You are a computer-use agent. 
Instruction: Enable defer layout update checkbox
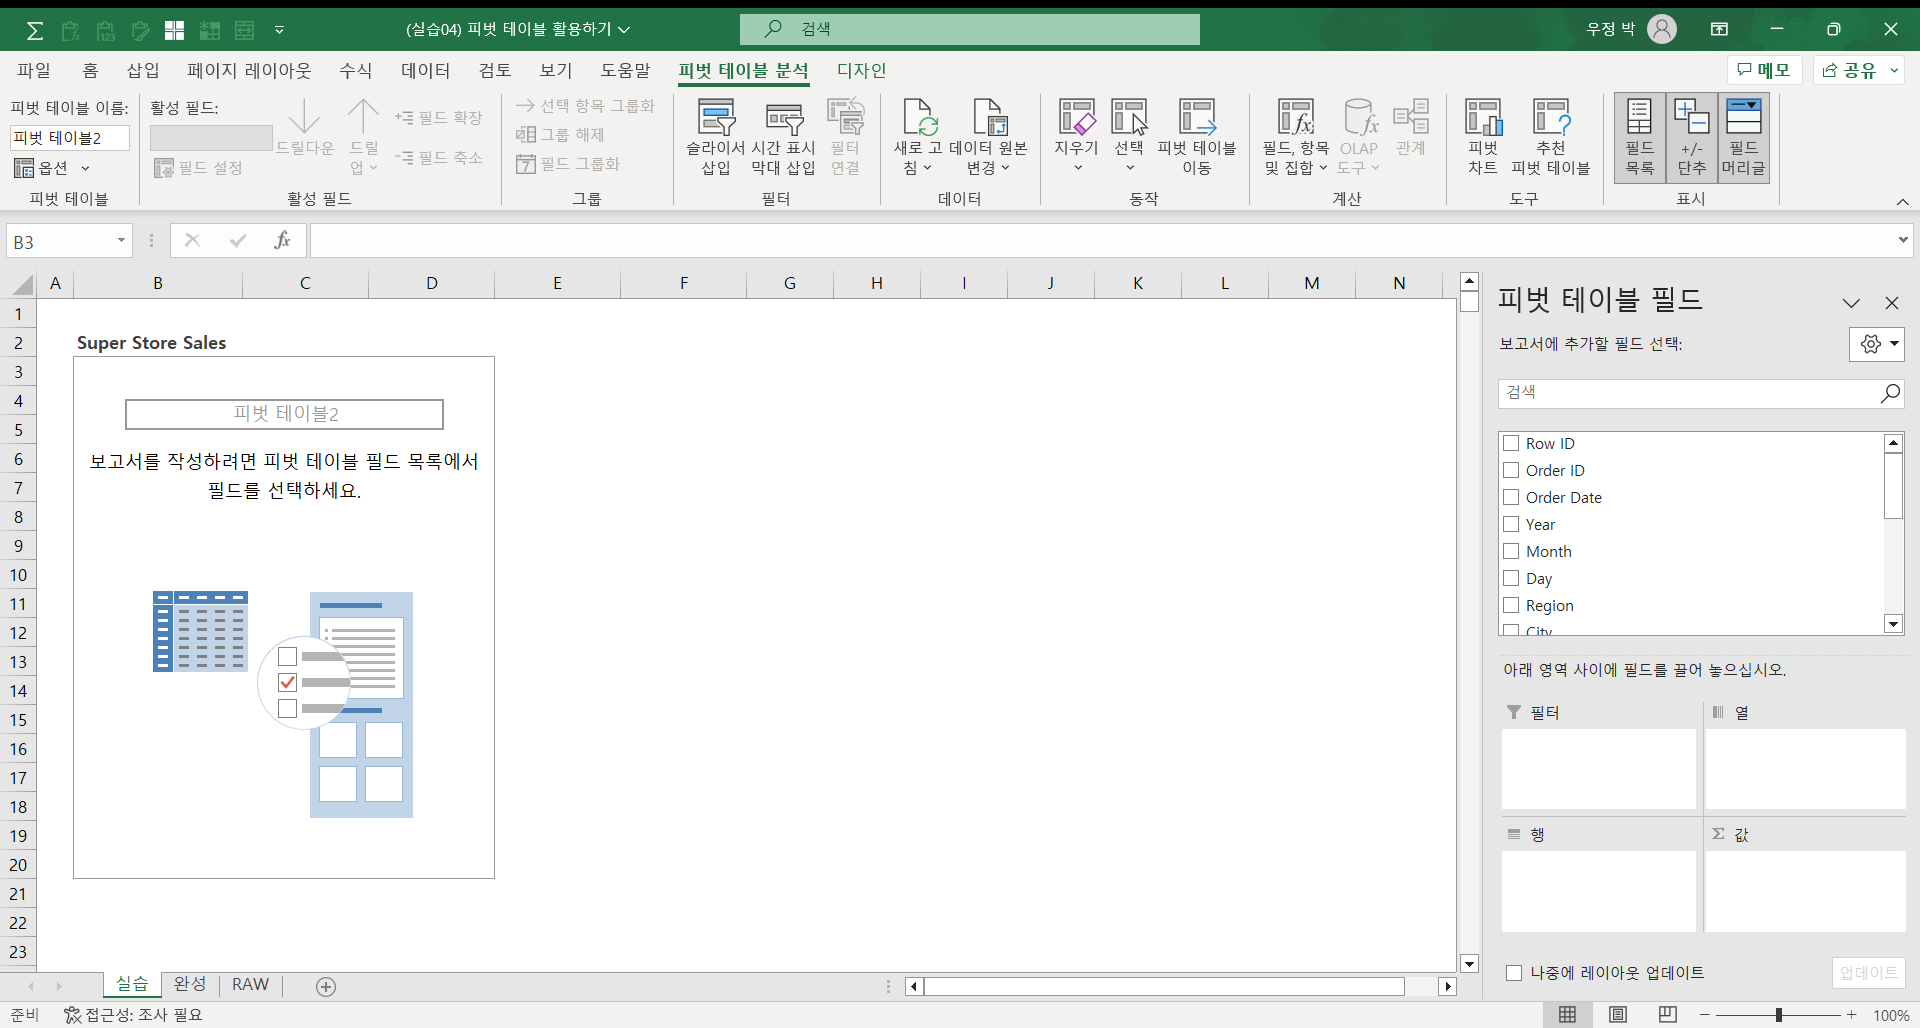[1514, 973]
